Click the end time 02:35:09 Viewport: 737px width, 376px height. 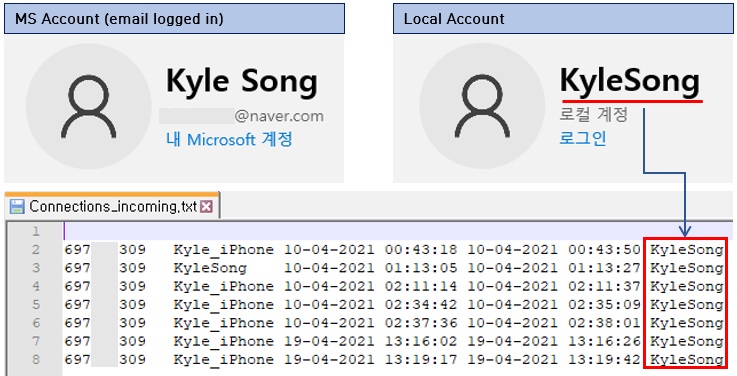[604, 305]
